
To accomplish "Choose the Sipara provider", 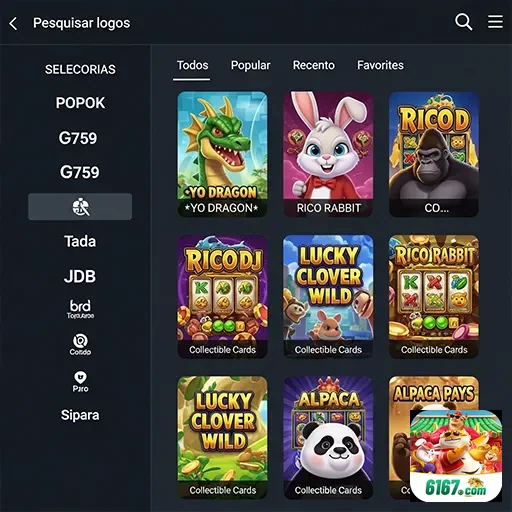I will [x=80, y=415].
